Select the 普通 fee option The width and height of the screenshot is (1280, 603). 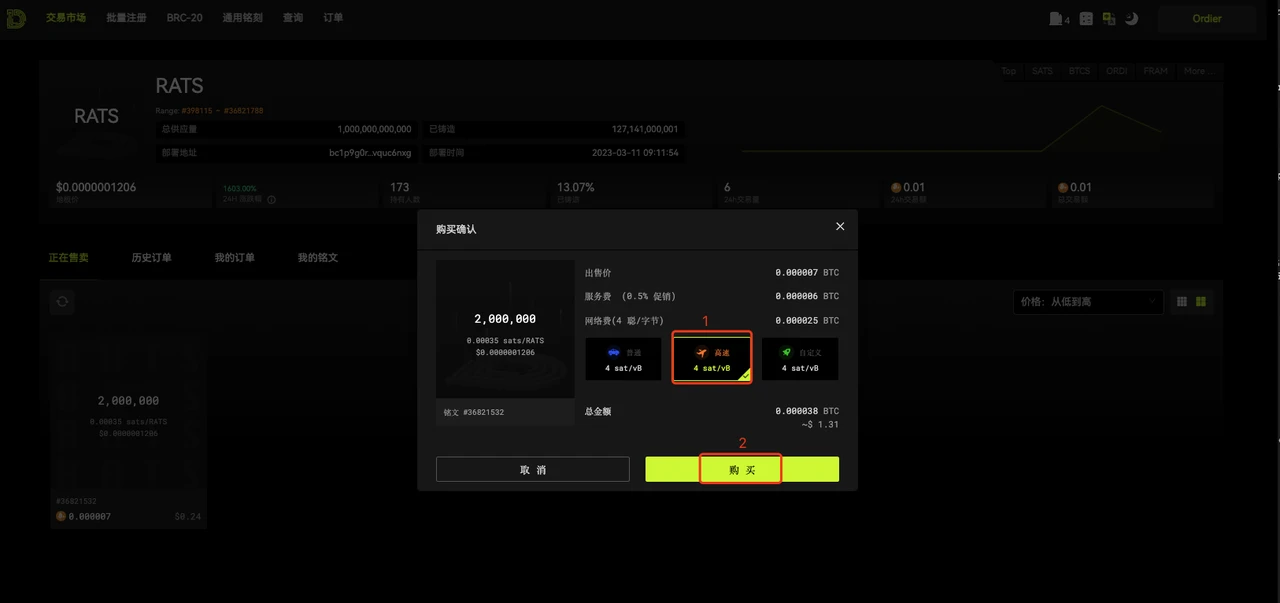623,359
